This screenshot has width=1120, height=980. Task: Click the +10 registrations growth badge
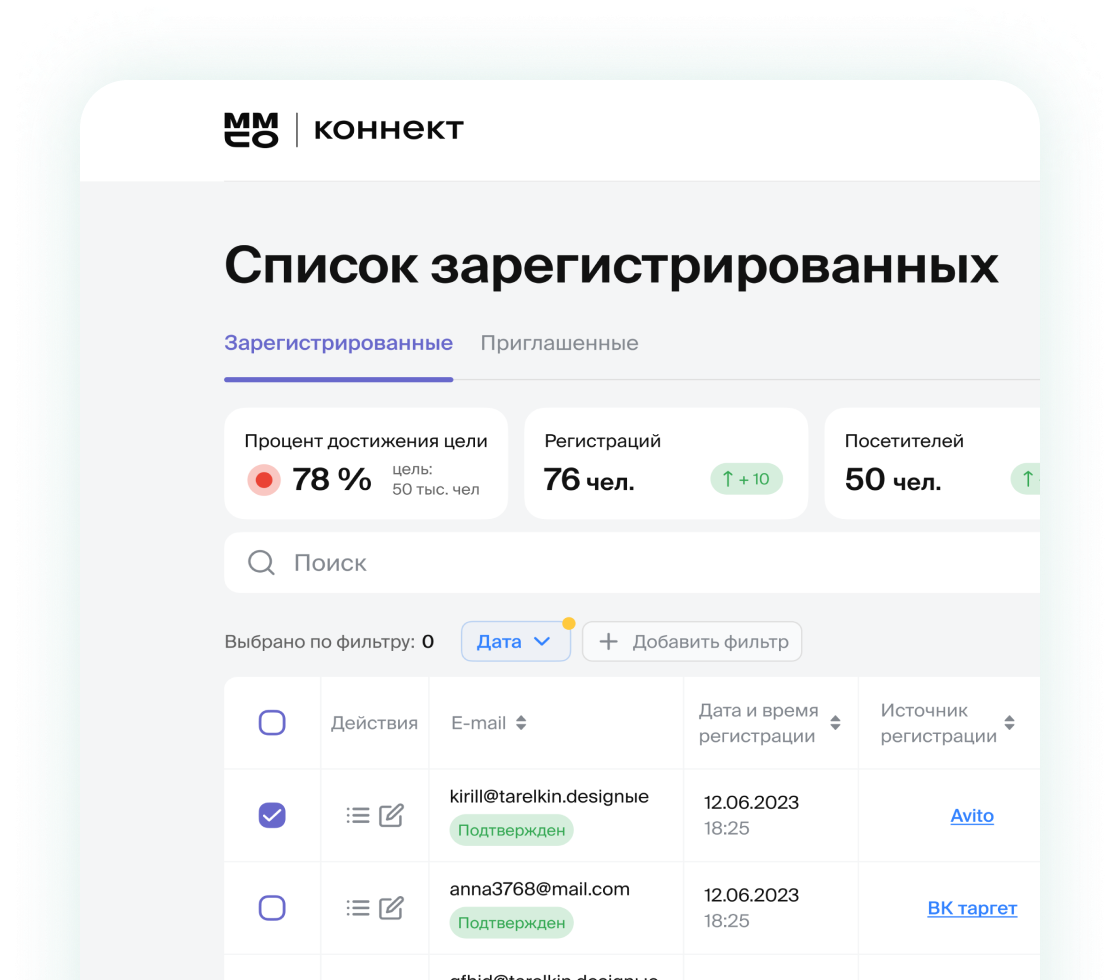click(746, 479)
